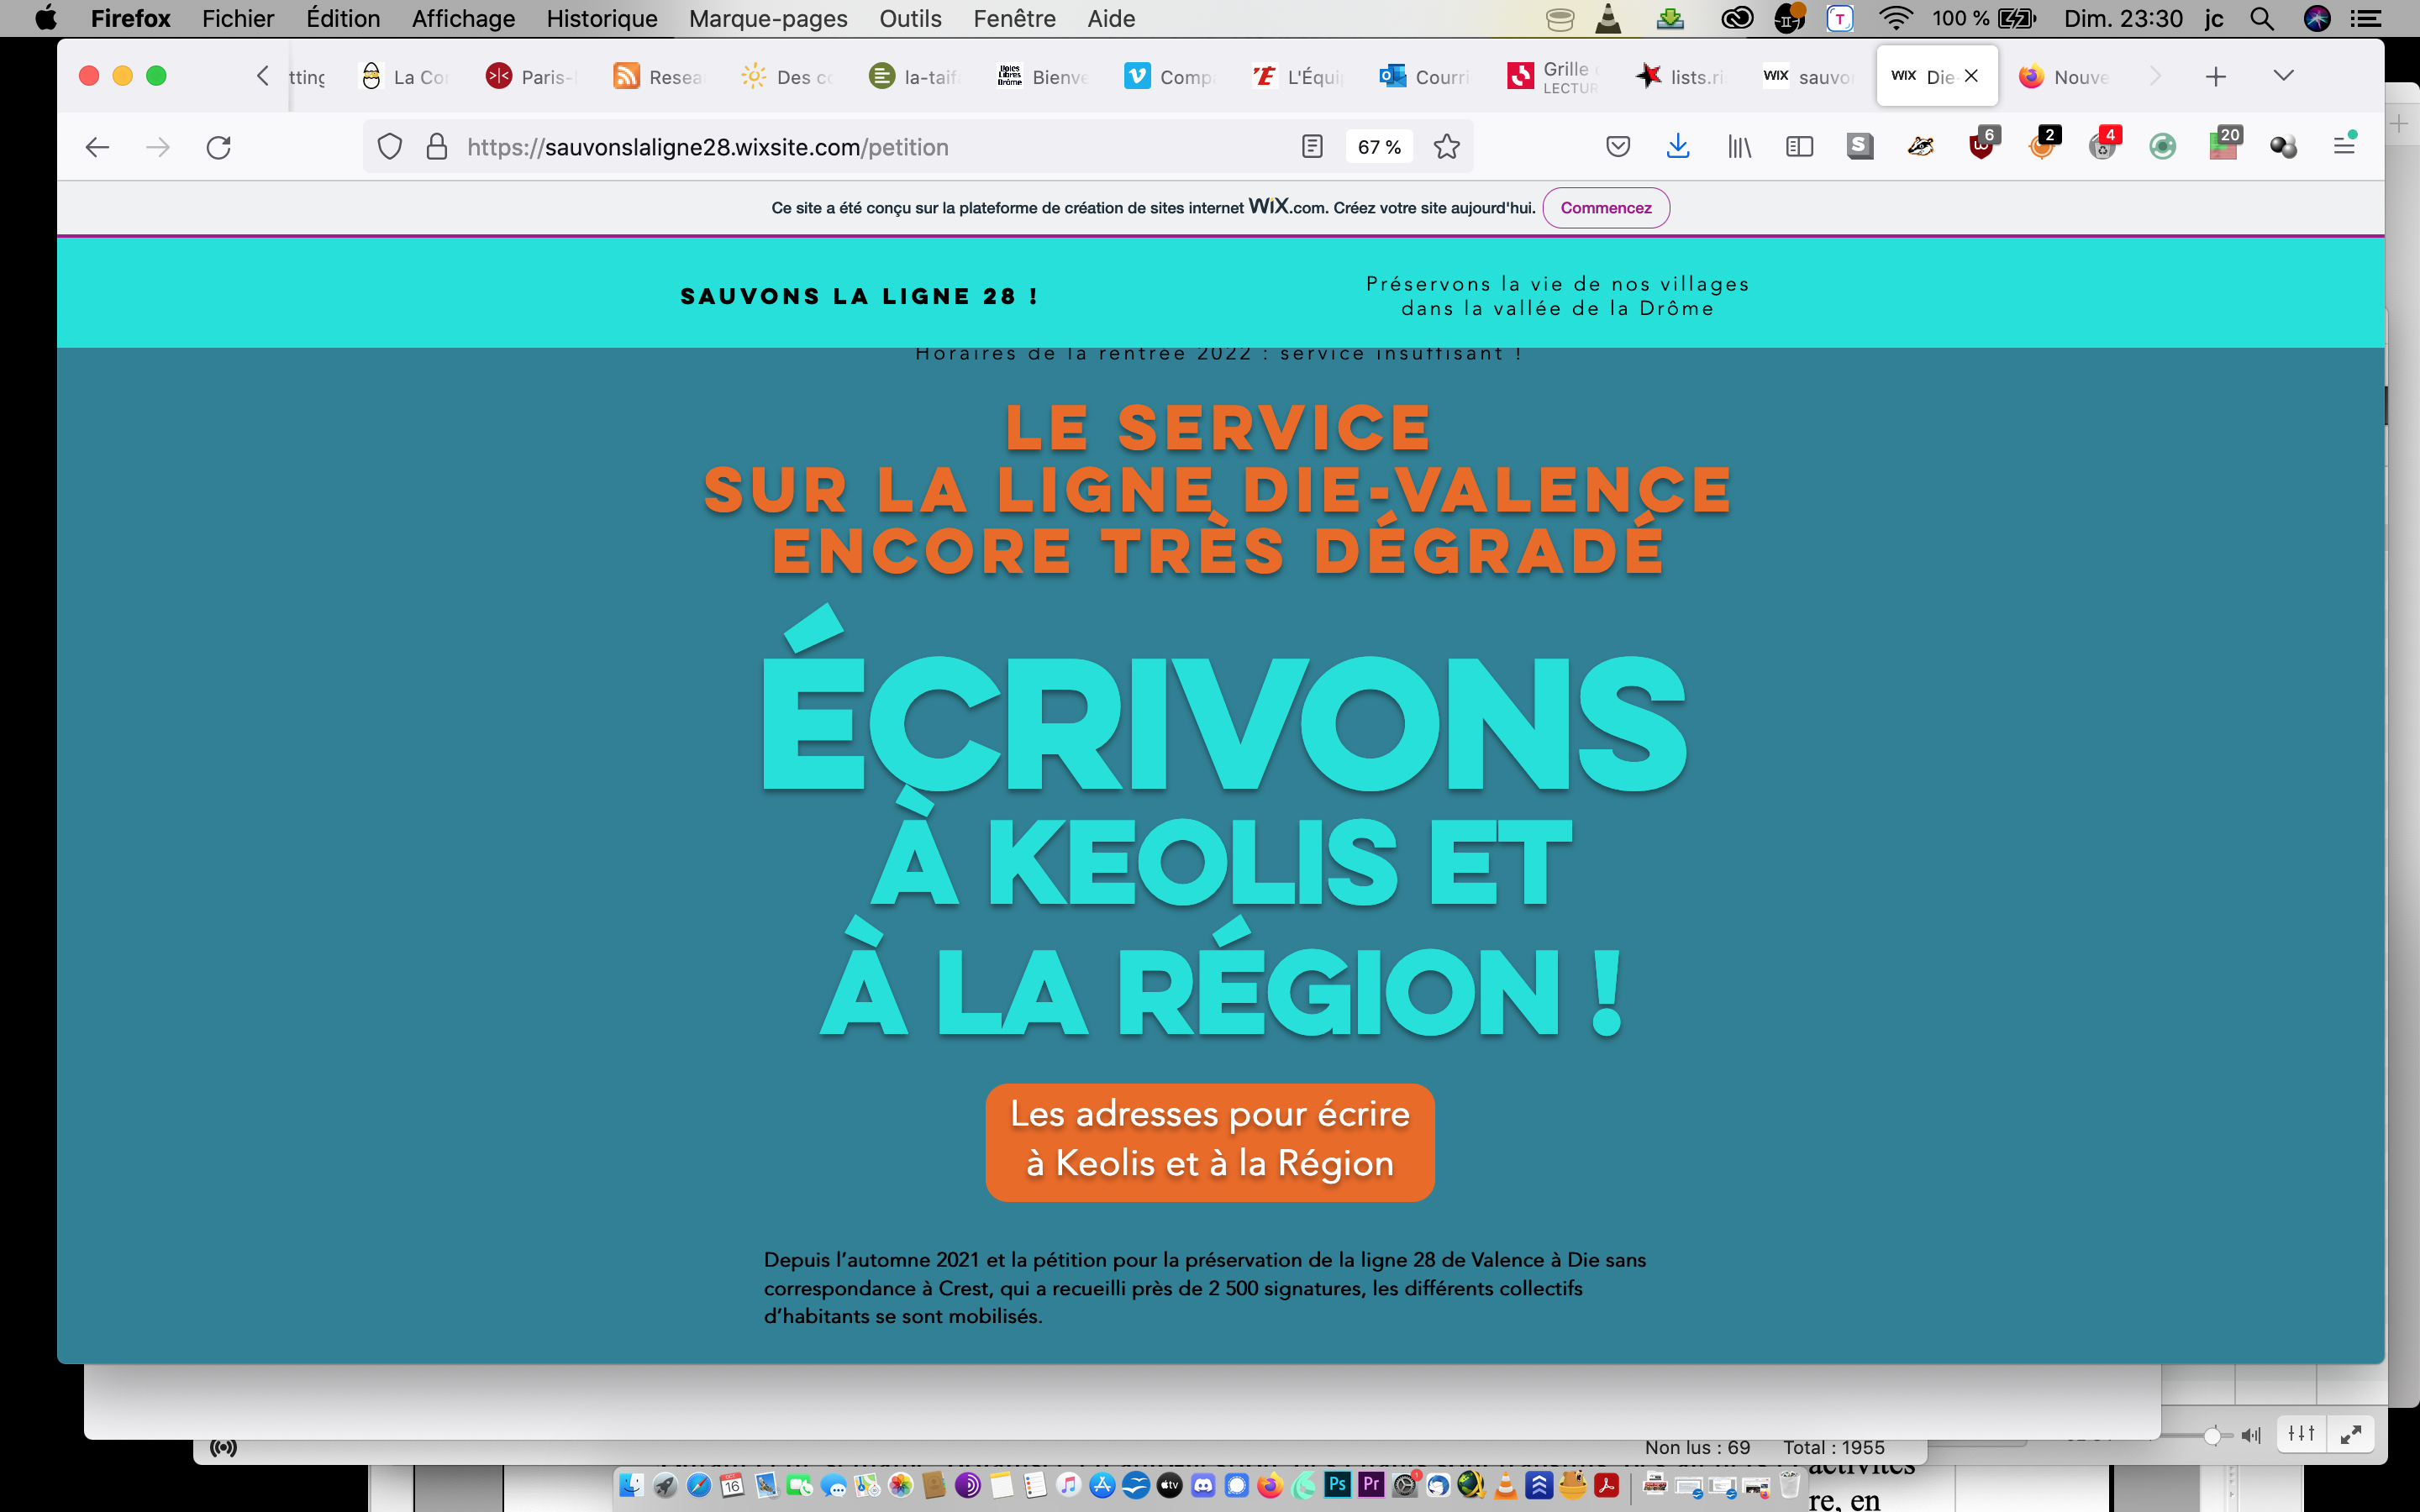Open the Marque-pages menu

(x=768, y=18)
